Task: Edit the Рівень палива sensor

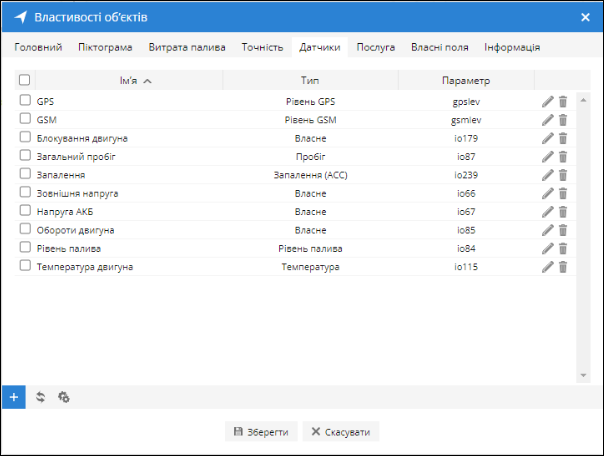Action: tap(548, 248)
